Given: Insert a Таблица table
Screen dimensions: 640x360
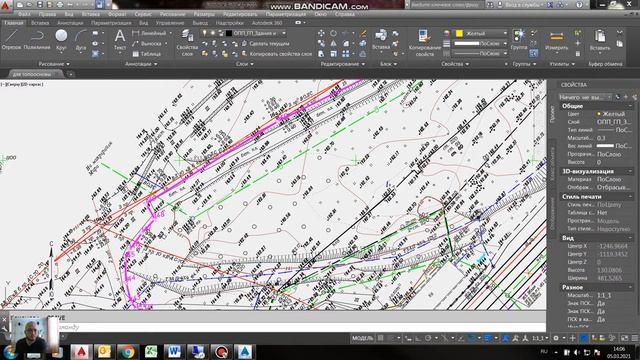Looking at the screenshot, I should [x=147, y=53].
